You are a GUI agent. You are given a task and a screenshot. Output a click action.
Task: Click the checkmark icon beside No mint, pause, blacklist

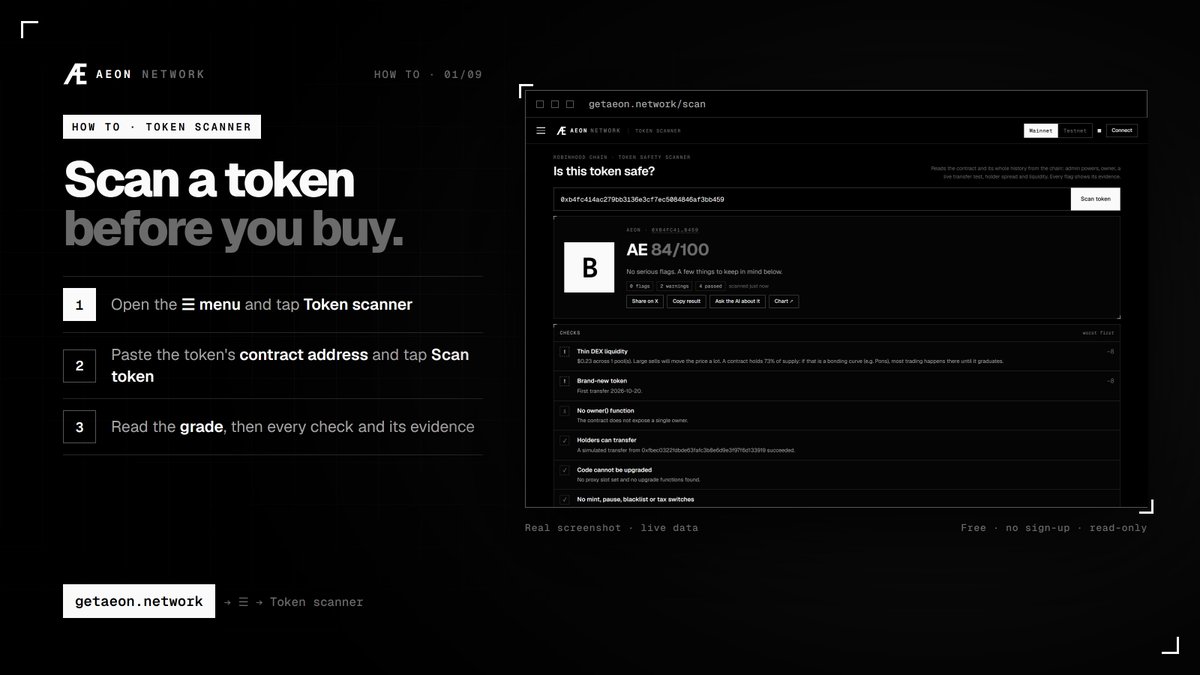[564, 499]
